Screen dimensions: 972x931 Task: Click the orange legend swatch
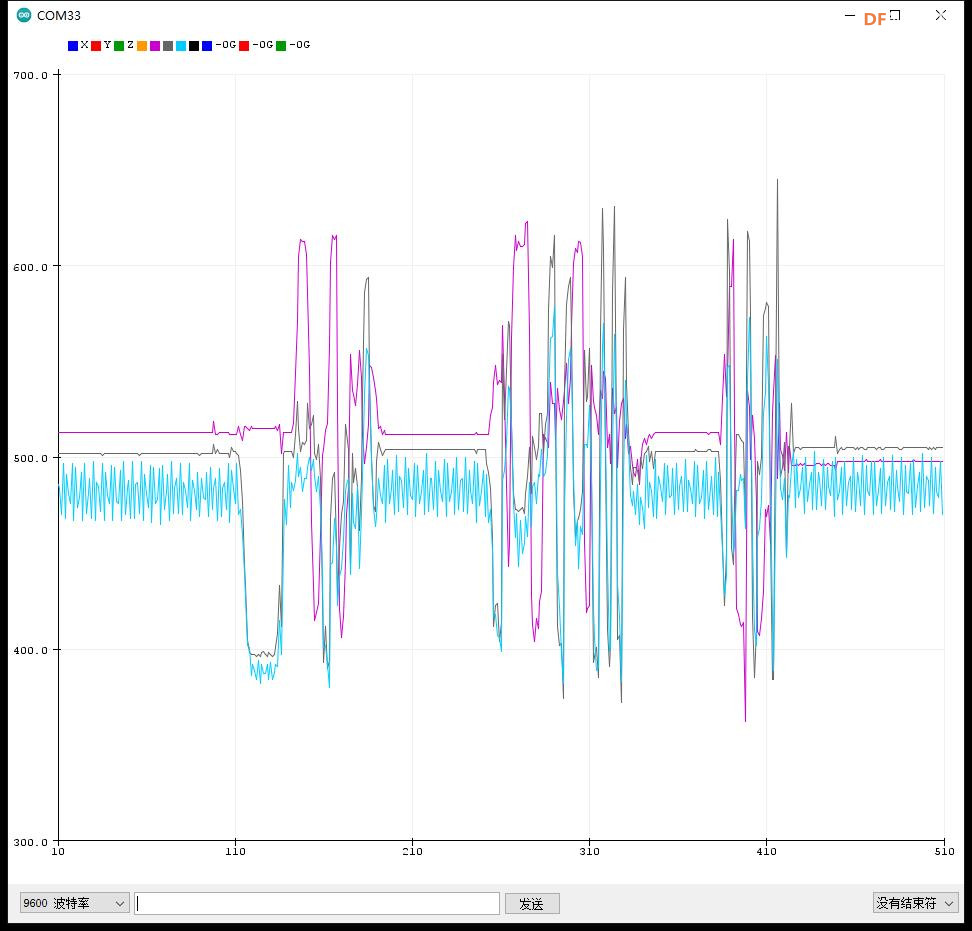coord(142,46)
